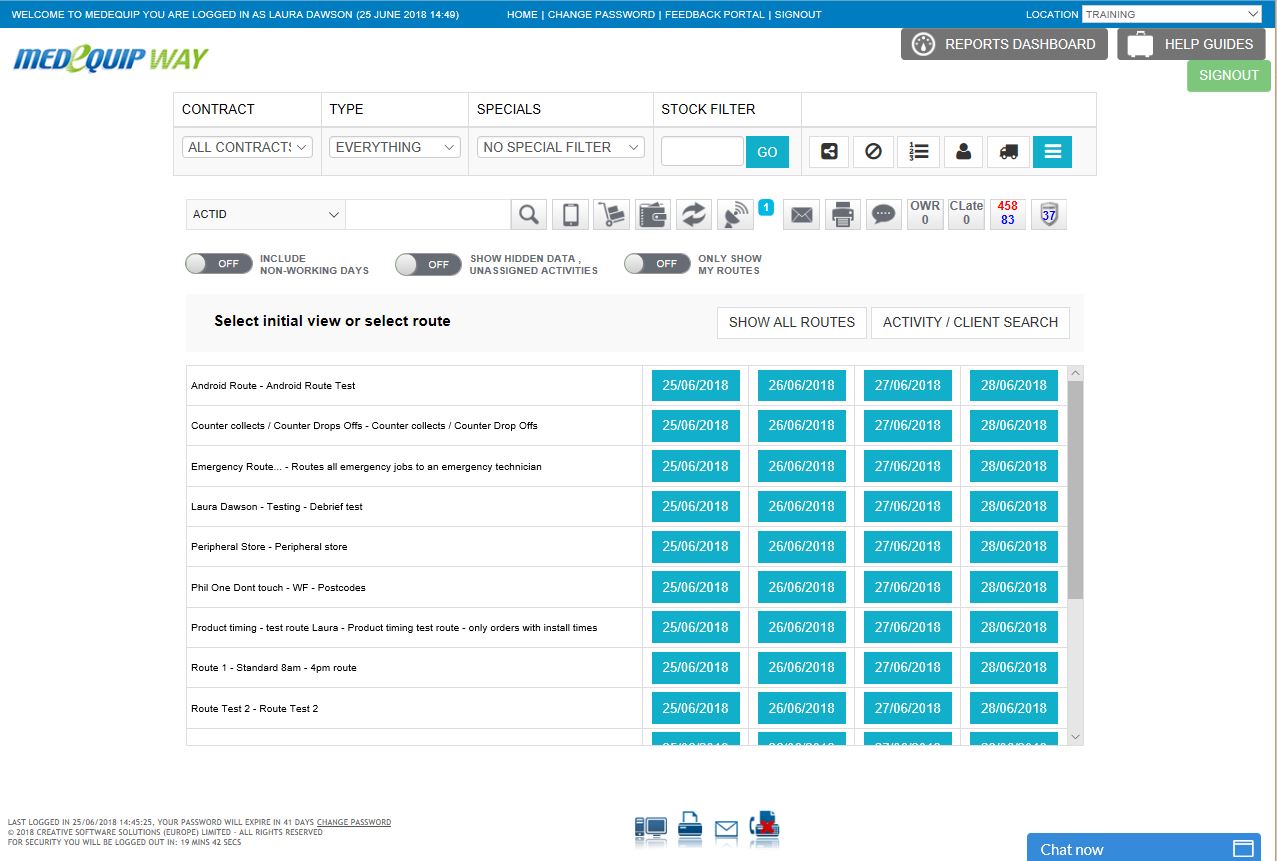Screen dimensions: 1277x861
Task: Open the mobile phone icon
Action: coord(570,214)
